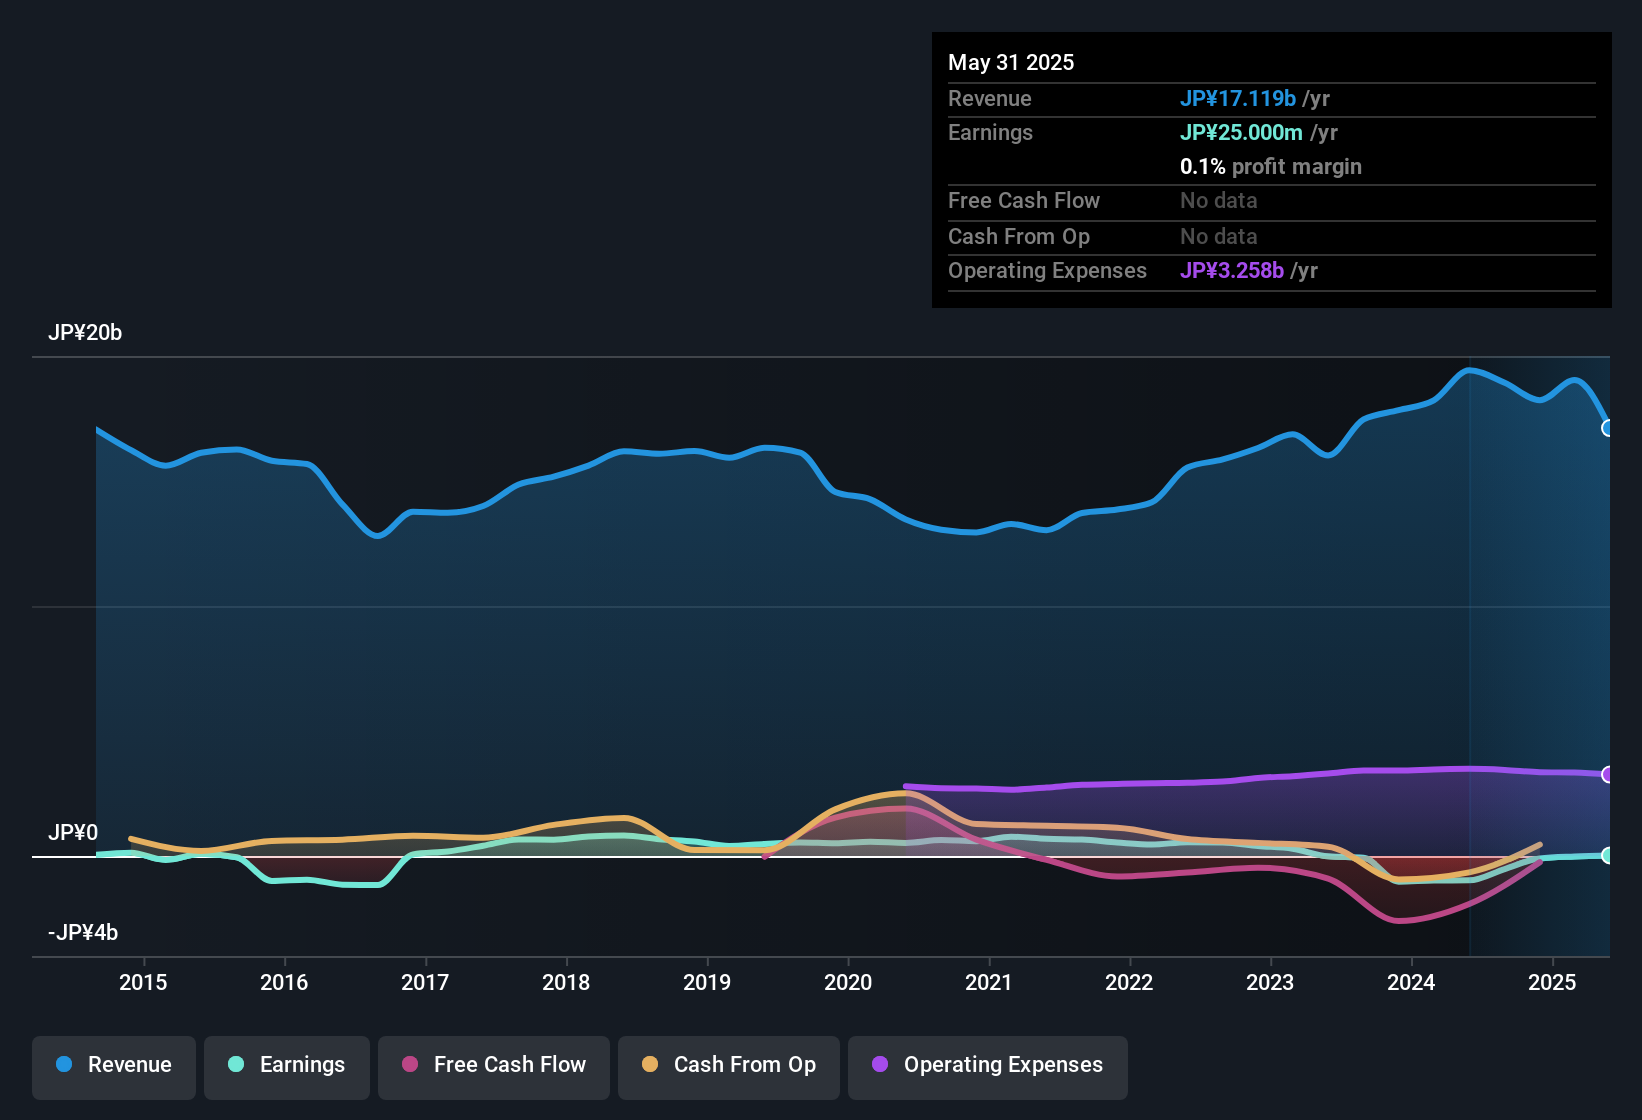1642x1120 pixels.
Task: Click the May 31 2025 tooltip date
Action: (1011, 62)
